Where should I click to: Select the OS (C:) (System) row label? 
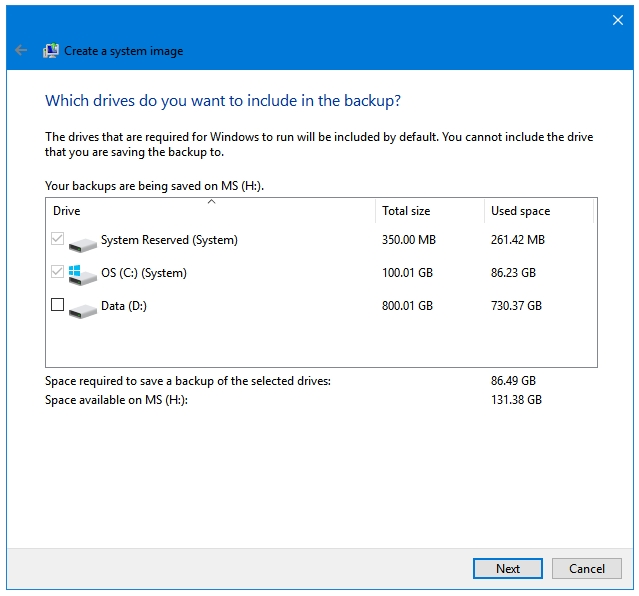click(x=144, y=273)
